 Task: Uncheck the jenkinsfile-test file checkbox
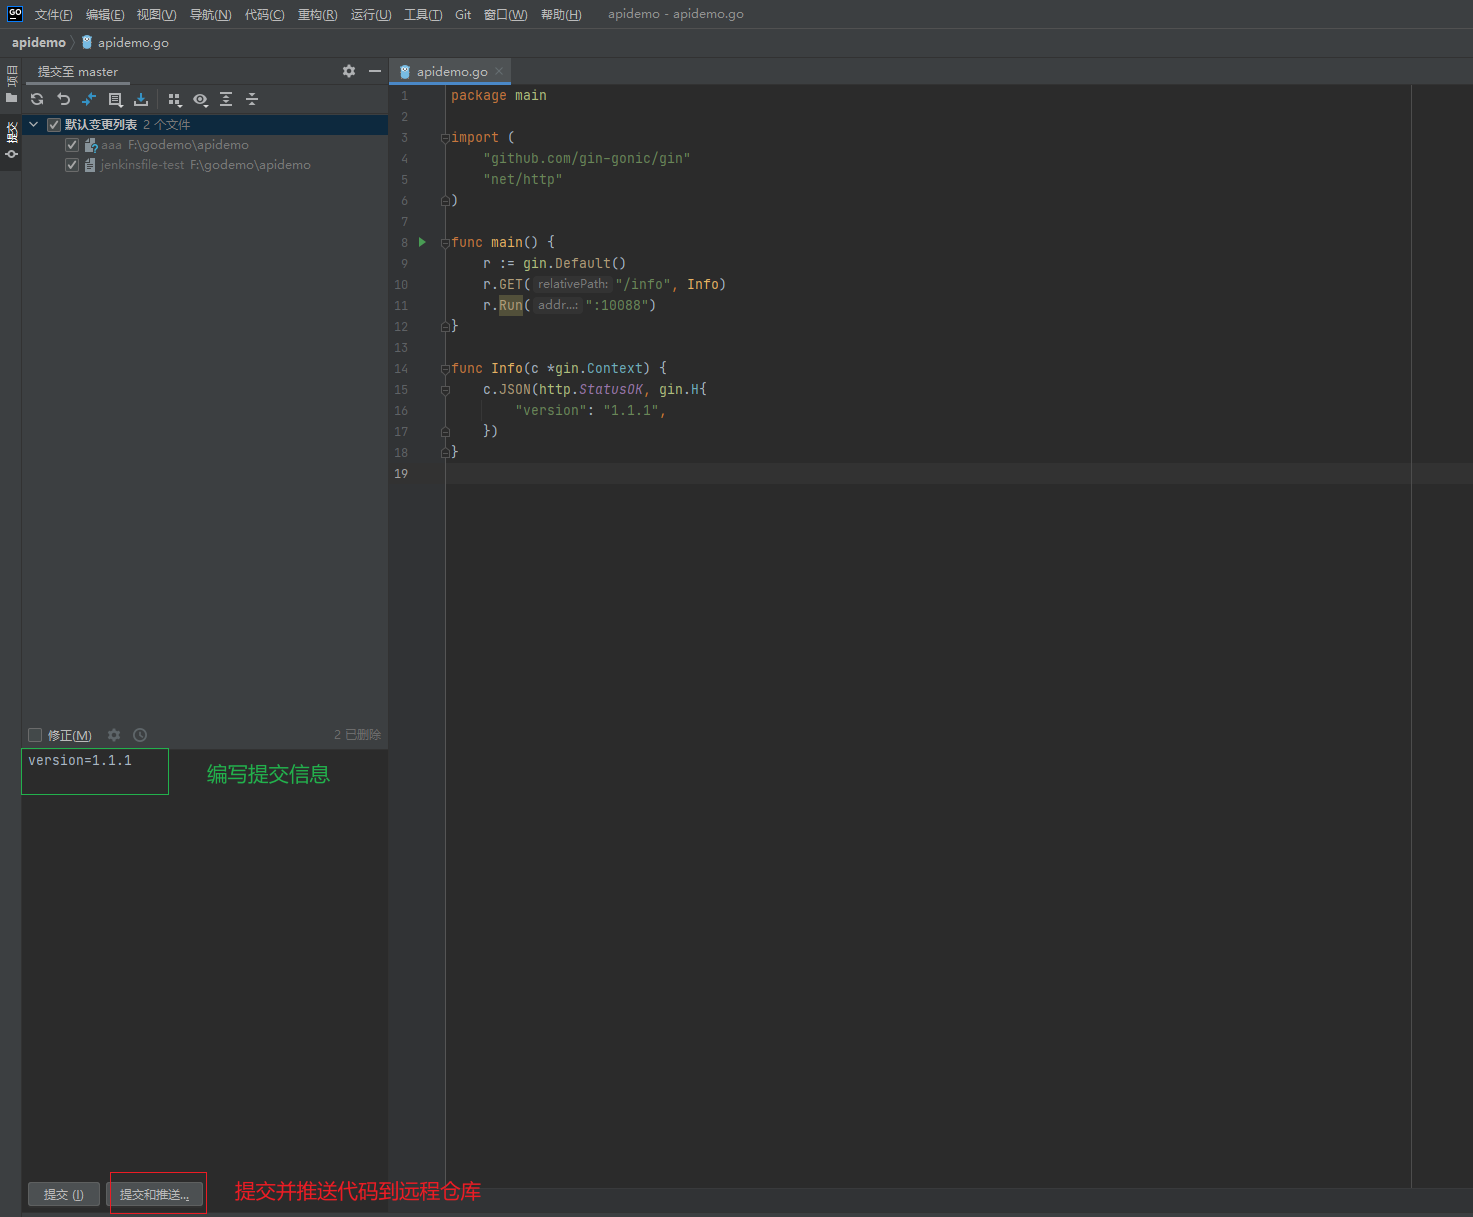pos(72,165)
